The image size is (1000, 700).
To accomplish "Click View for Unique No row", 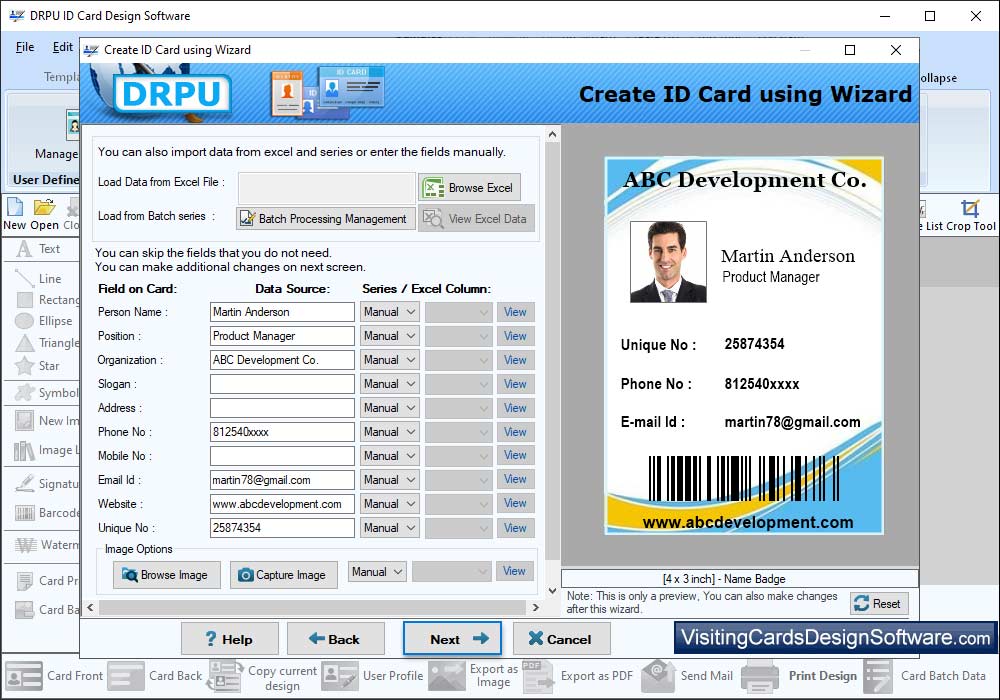I will click(x=515, y=528).
